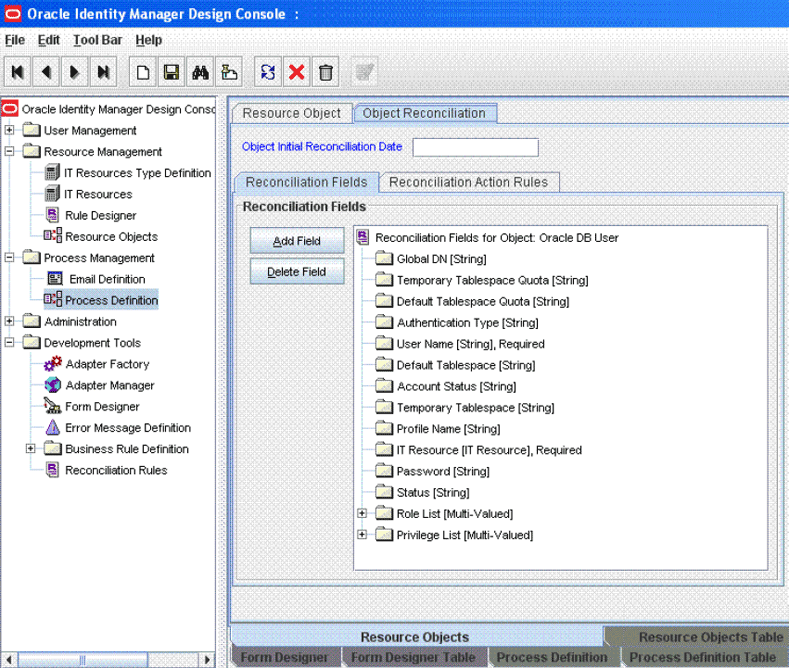The width and height of the screenshot is (789, 668).
Task: Go to the first record toolbar icon
Action: click(x=18, y=72)
